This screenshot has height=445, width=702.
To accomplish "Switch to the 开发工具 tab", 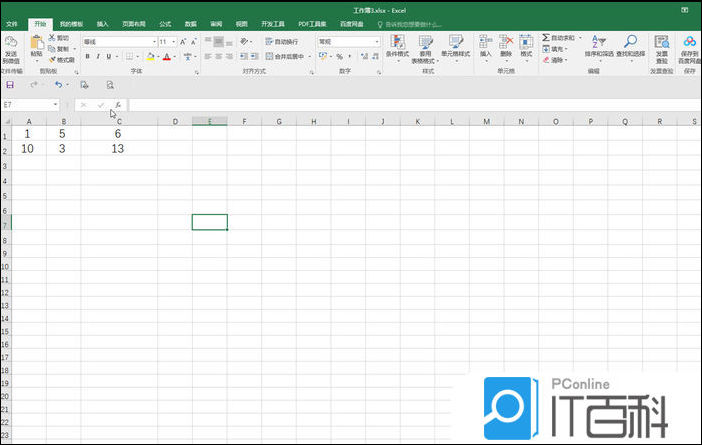I will point(273,24).
